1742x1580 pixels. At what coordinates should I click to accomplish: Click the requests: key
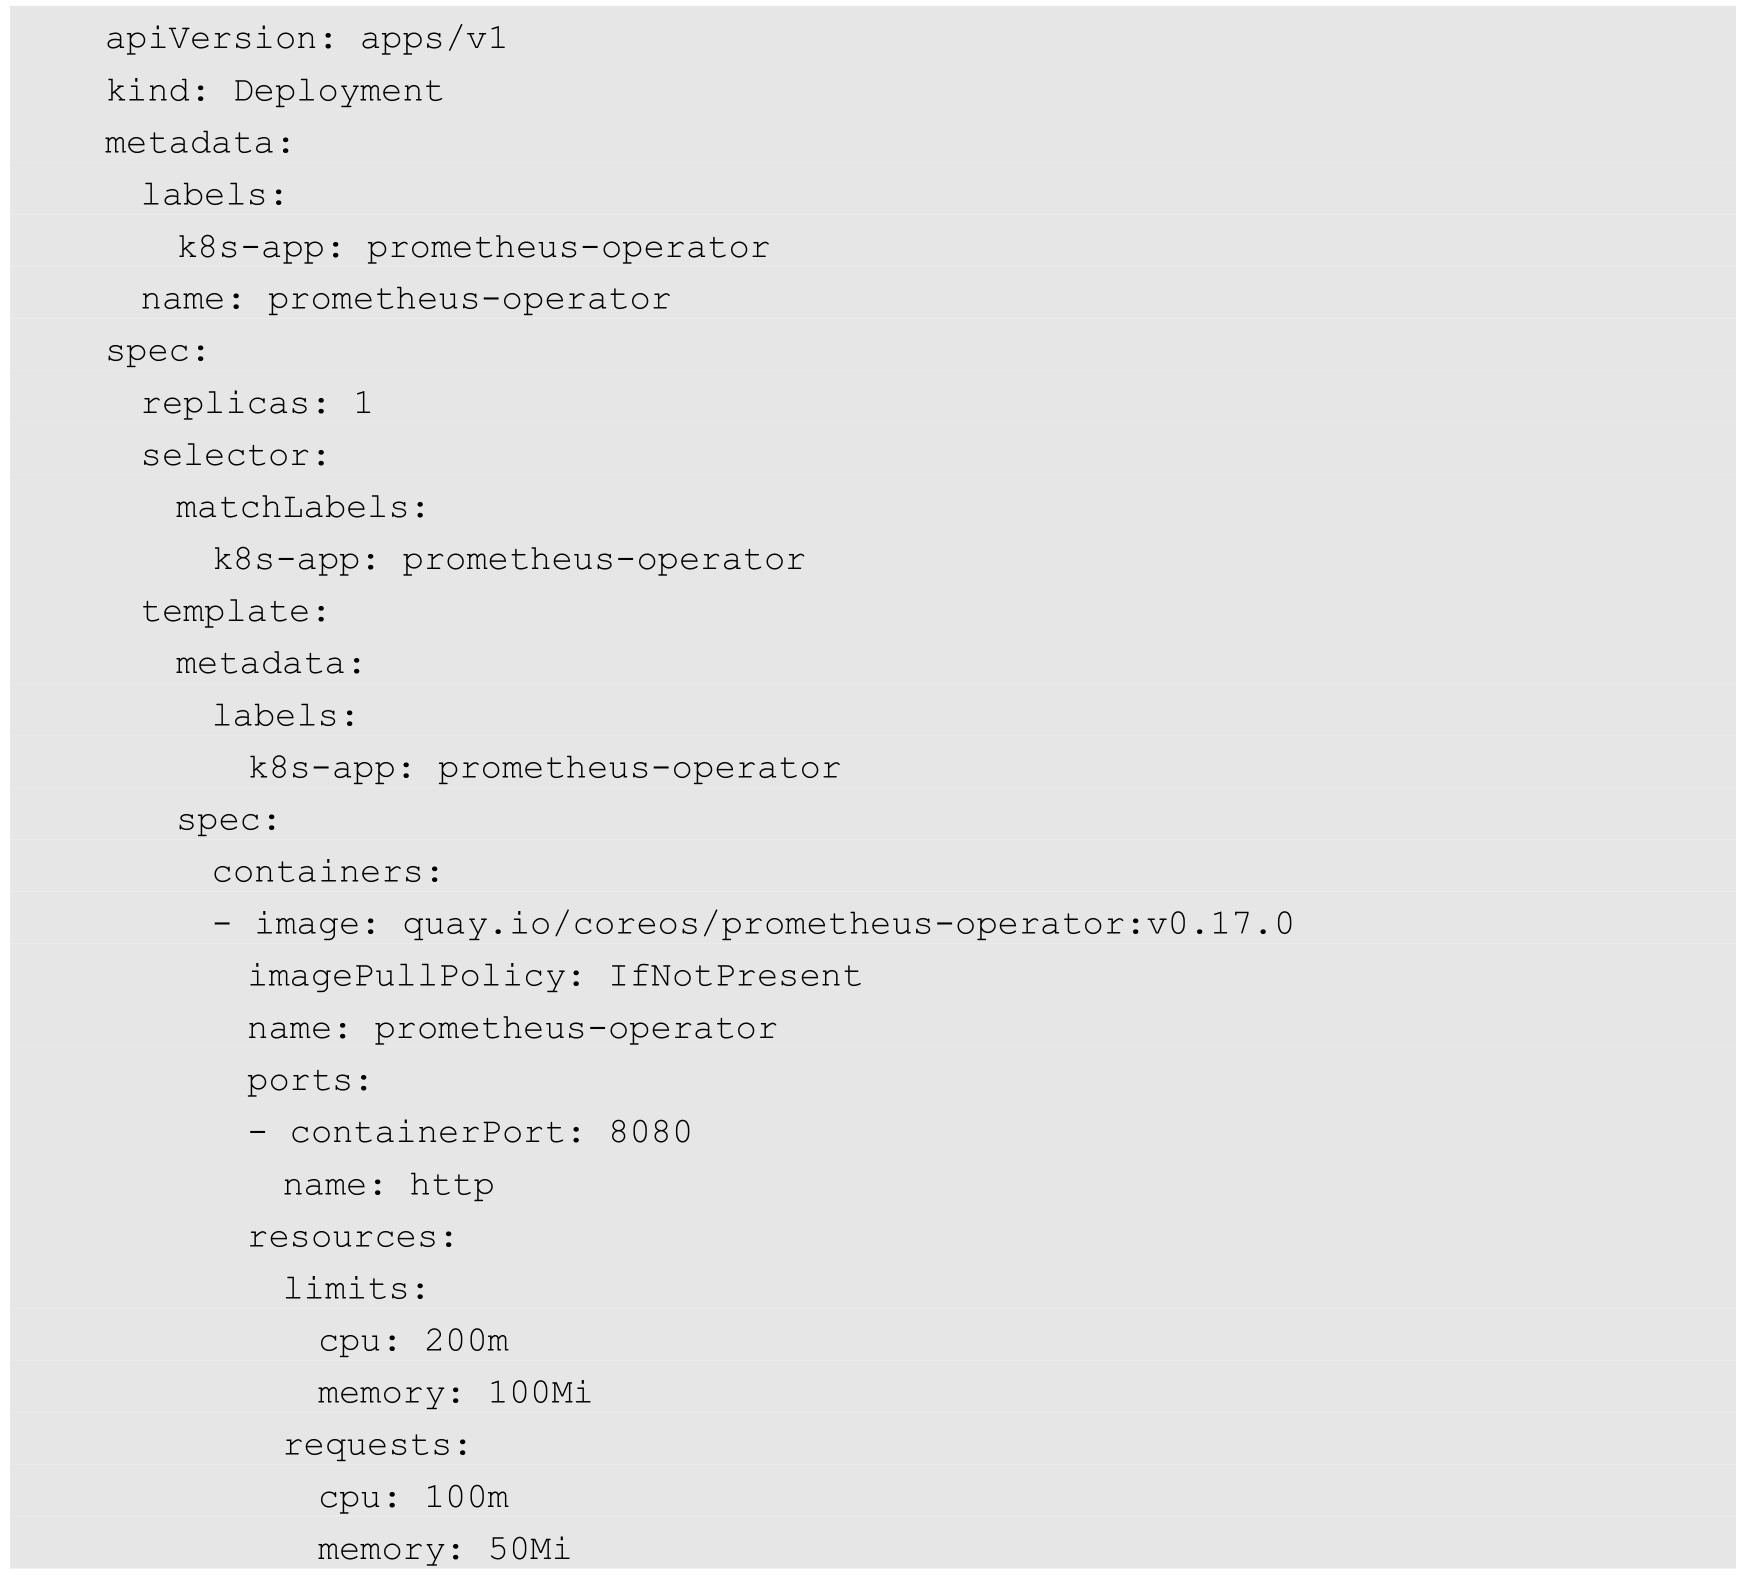pos(376,1445)
